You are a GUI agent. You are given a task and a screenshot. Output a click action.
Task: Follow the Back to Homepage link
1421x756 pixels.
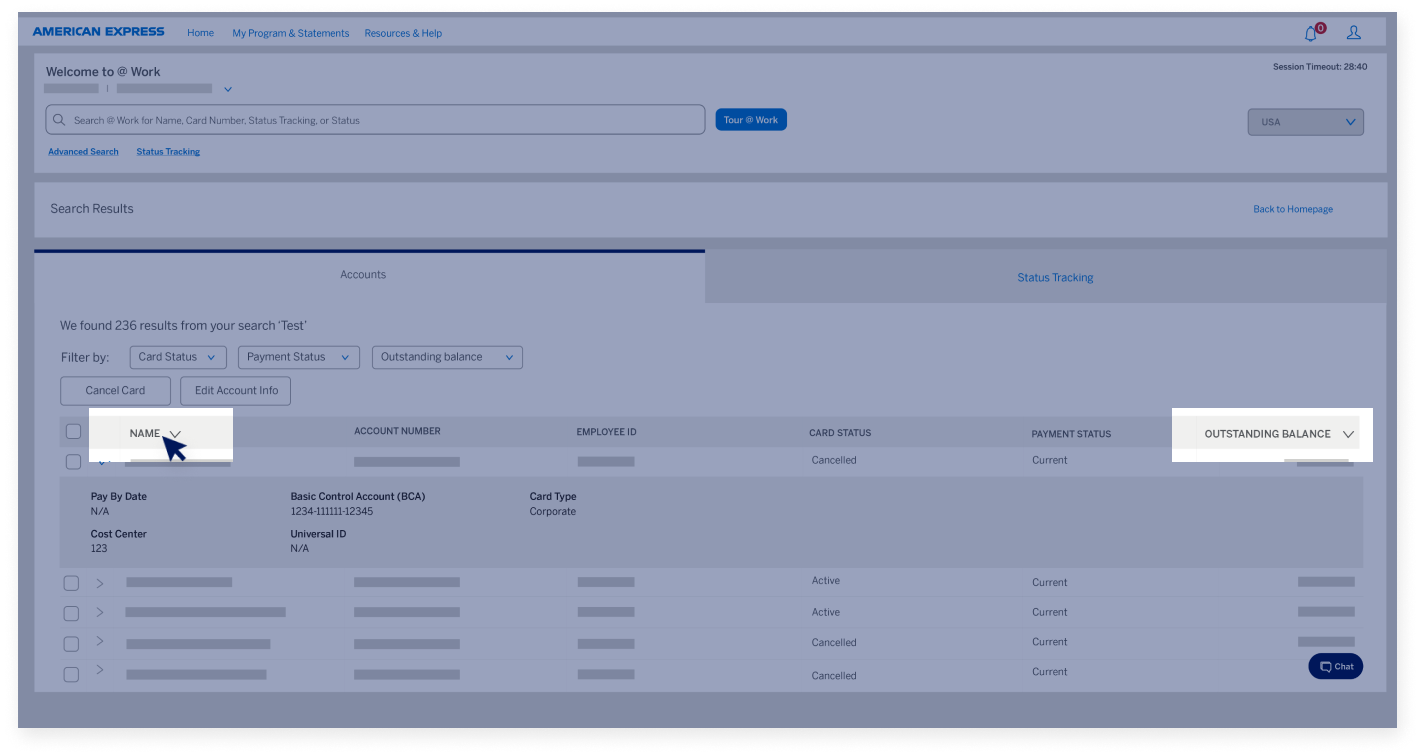pos(1293,209)
